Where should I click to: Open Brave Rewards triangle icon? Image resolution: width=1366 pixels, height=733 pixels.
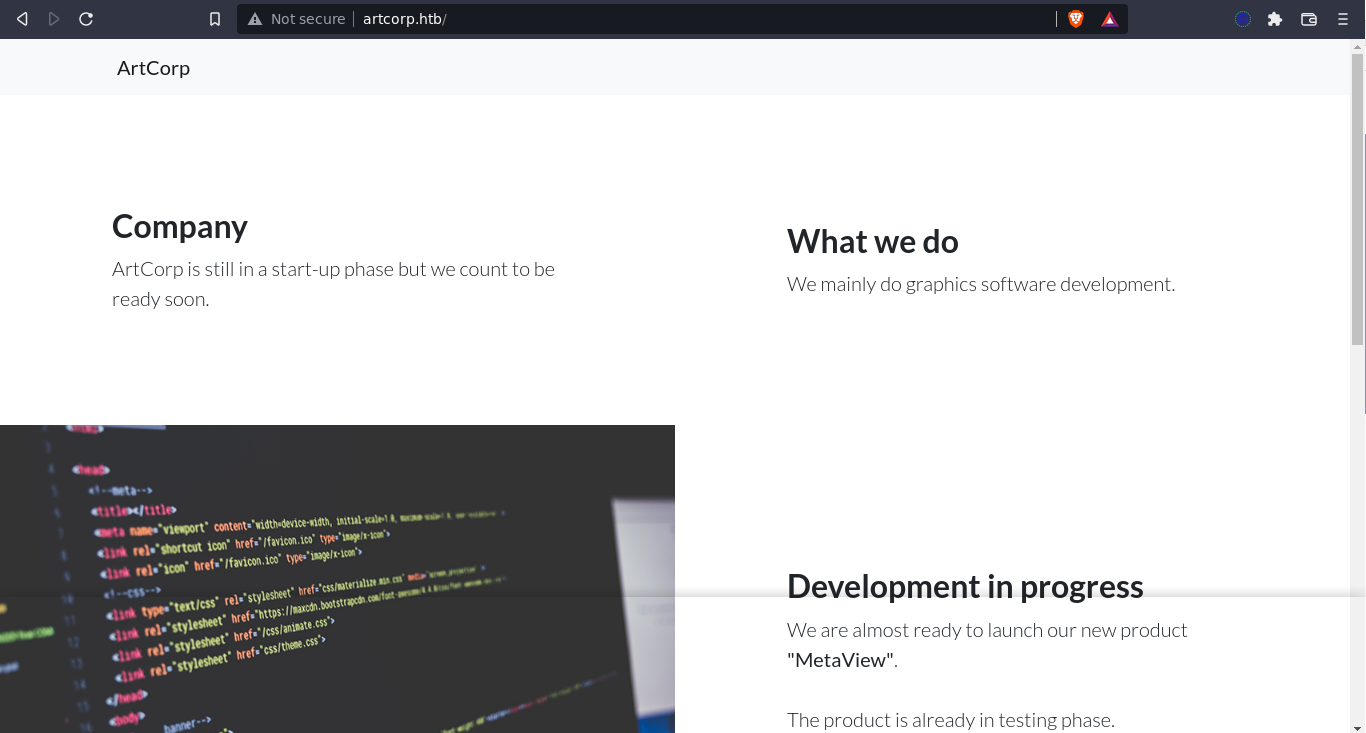click(x=1109, y=19)
